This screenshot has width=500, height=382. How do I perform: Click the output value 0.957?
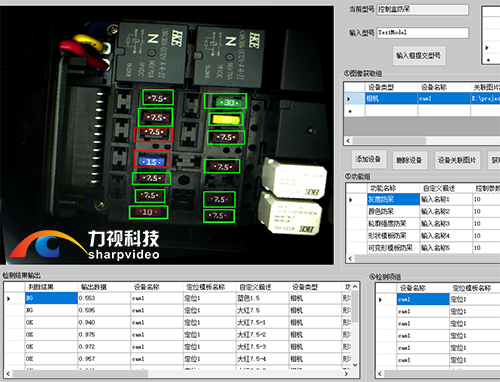[104, 359]
